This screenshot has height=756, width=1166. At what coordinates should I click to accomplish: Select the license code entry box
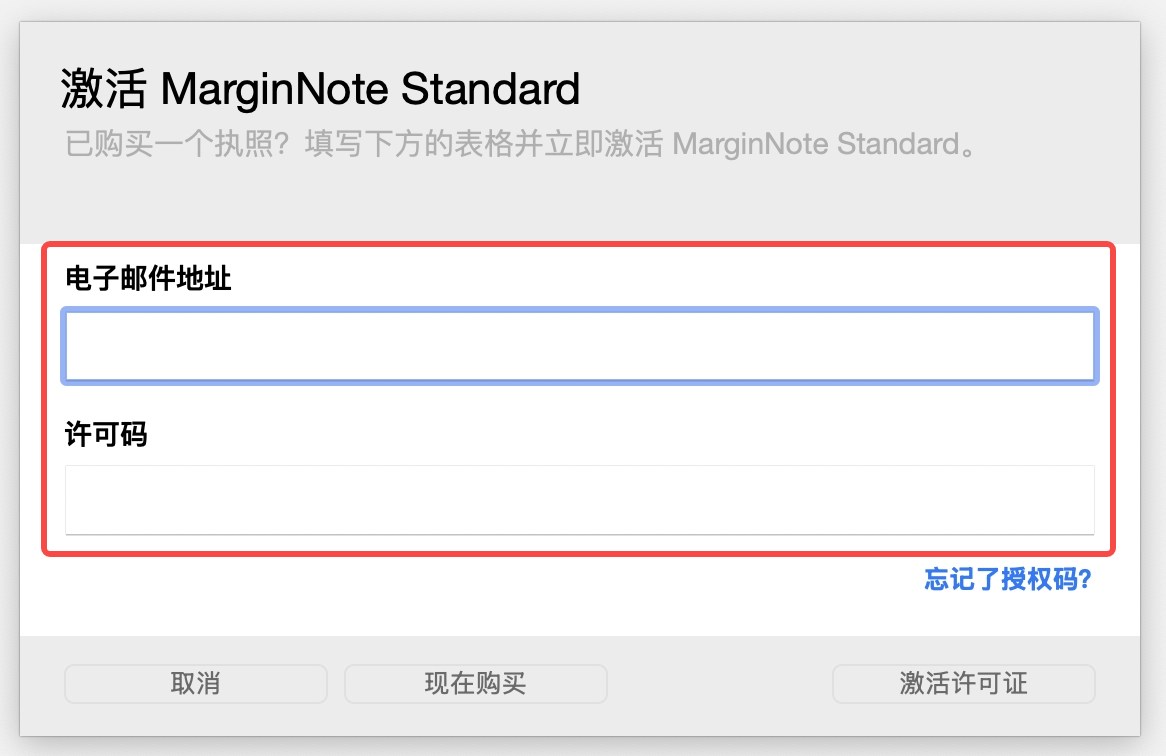click(580, 499)
